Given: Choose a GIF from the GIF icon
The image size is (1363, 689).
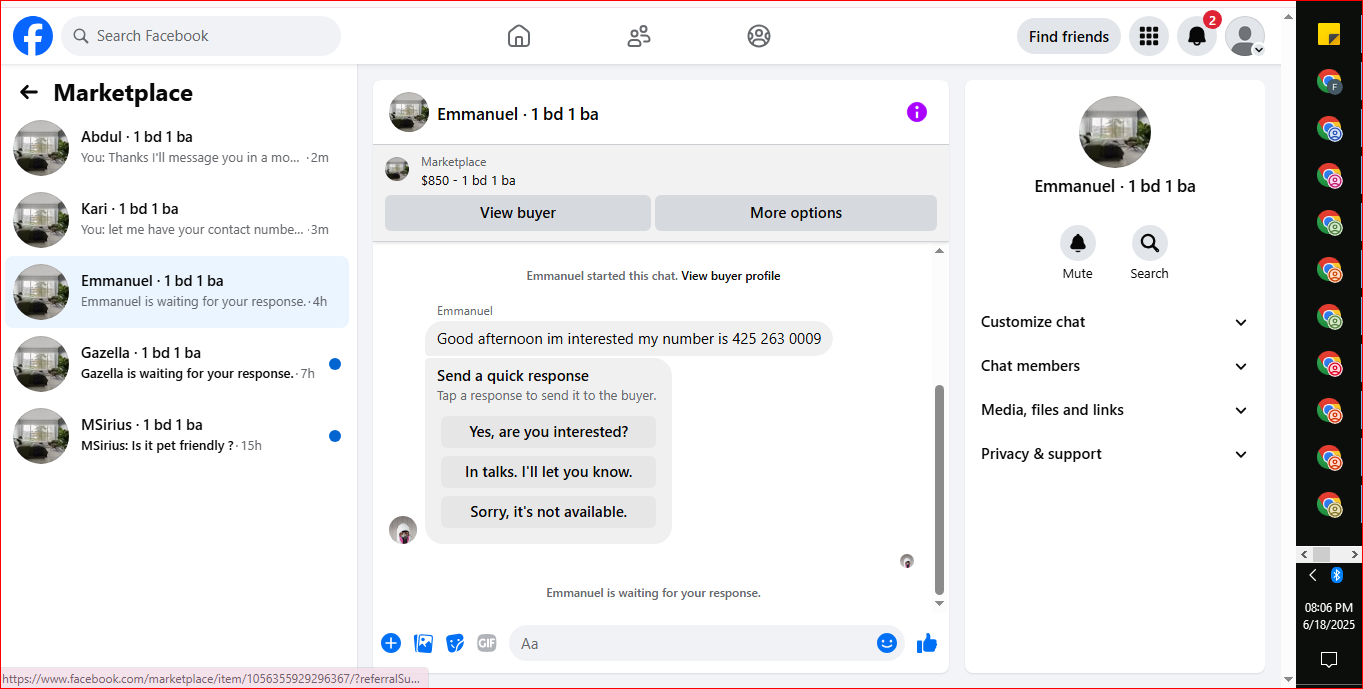Looking at the screenshot, I should click(x=487, y=643).
